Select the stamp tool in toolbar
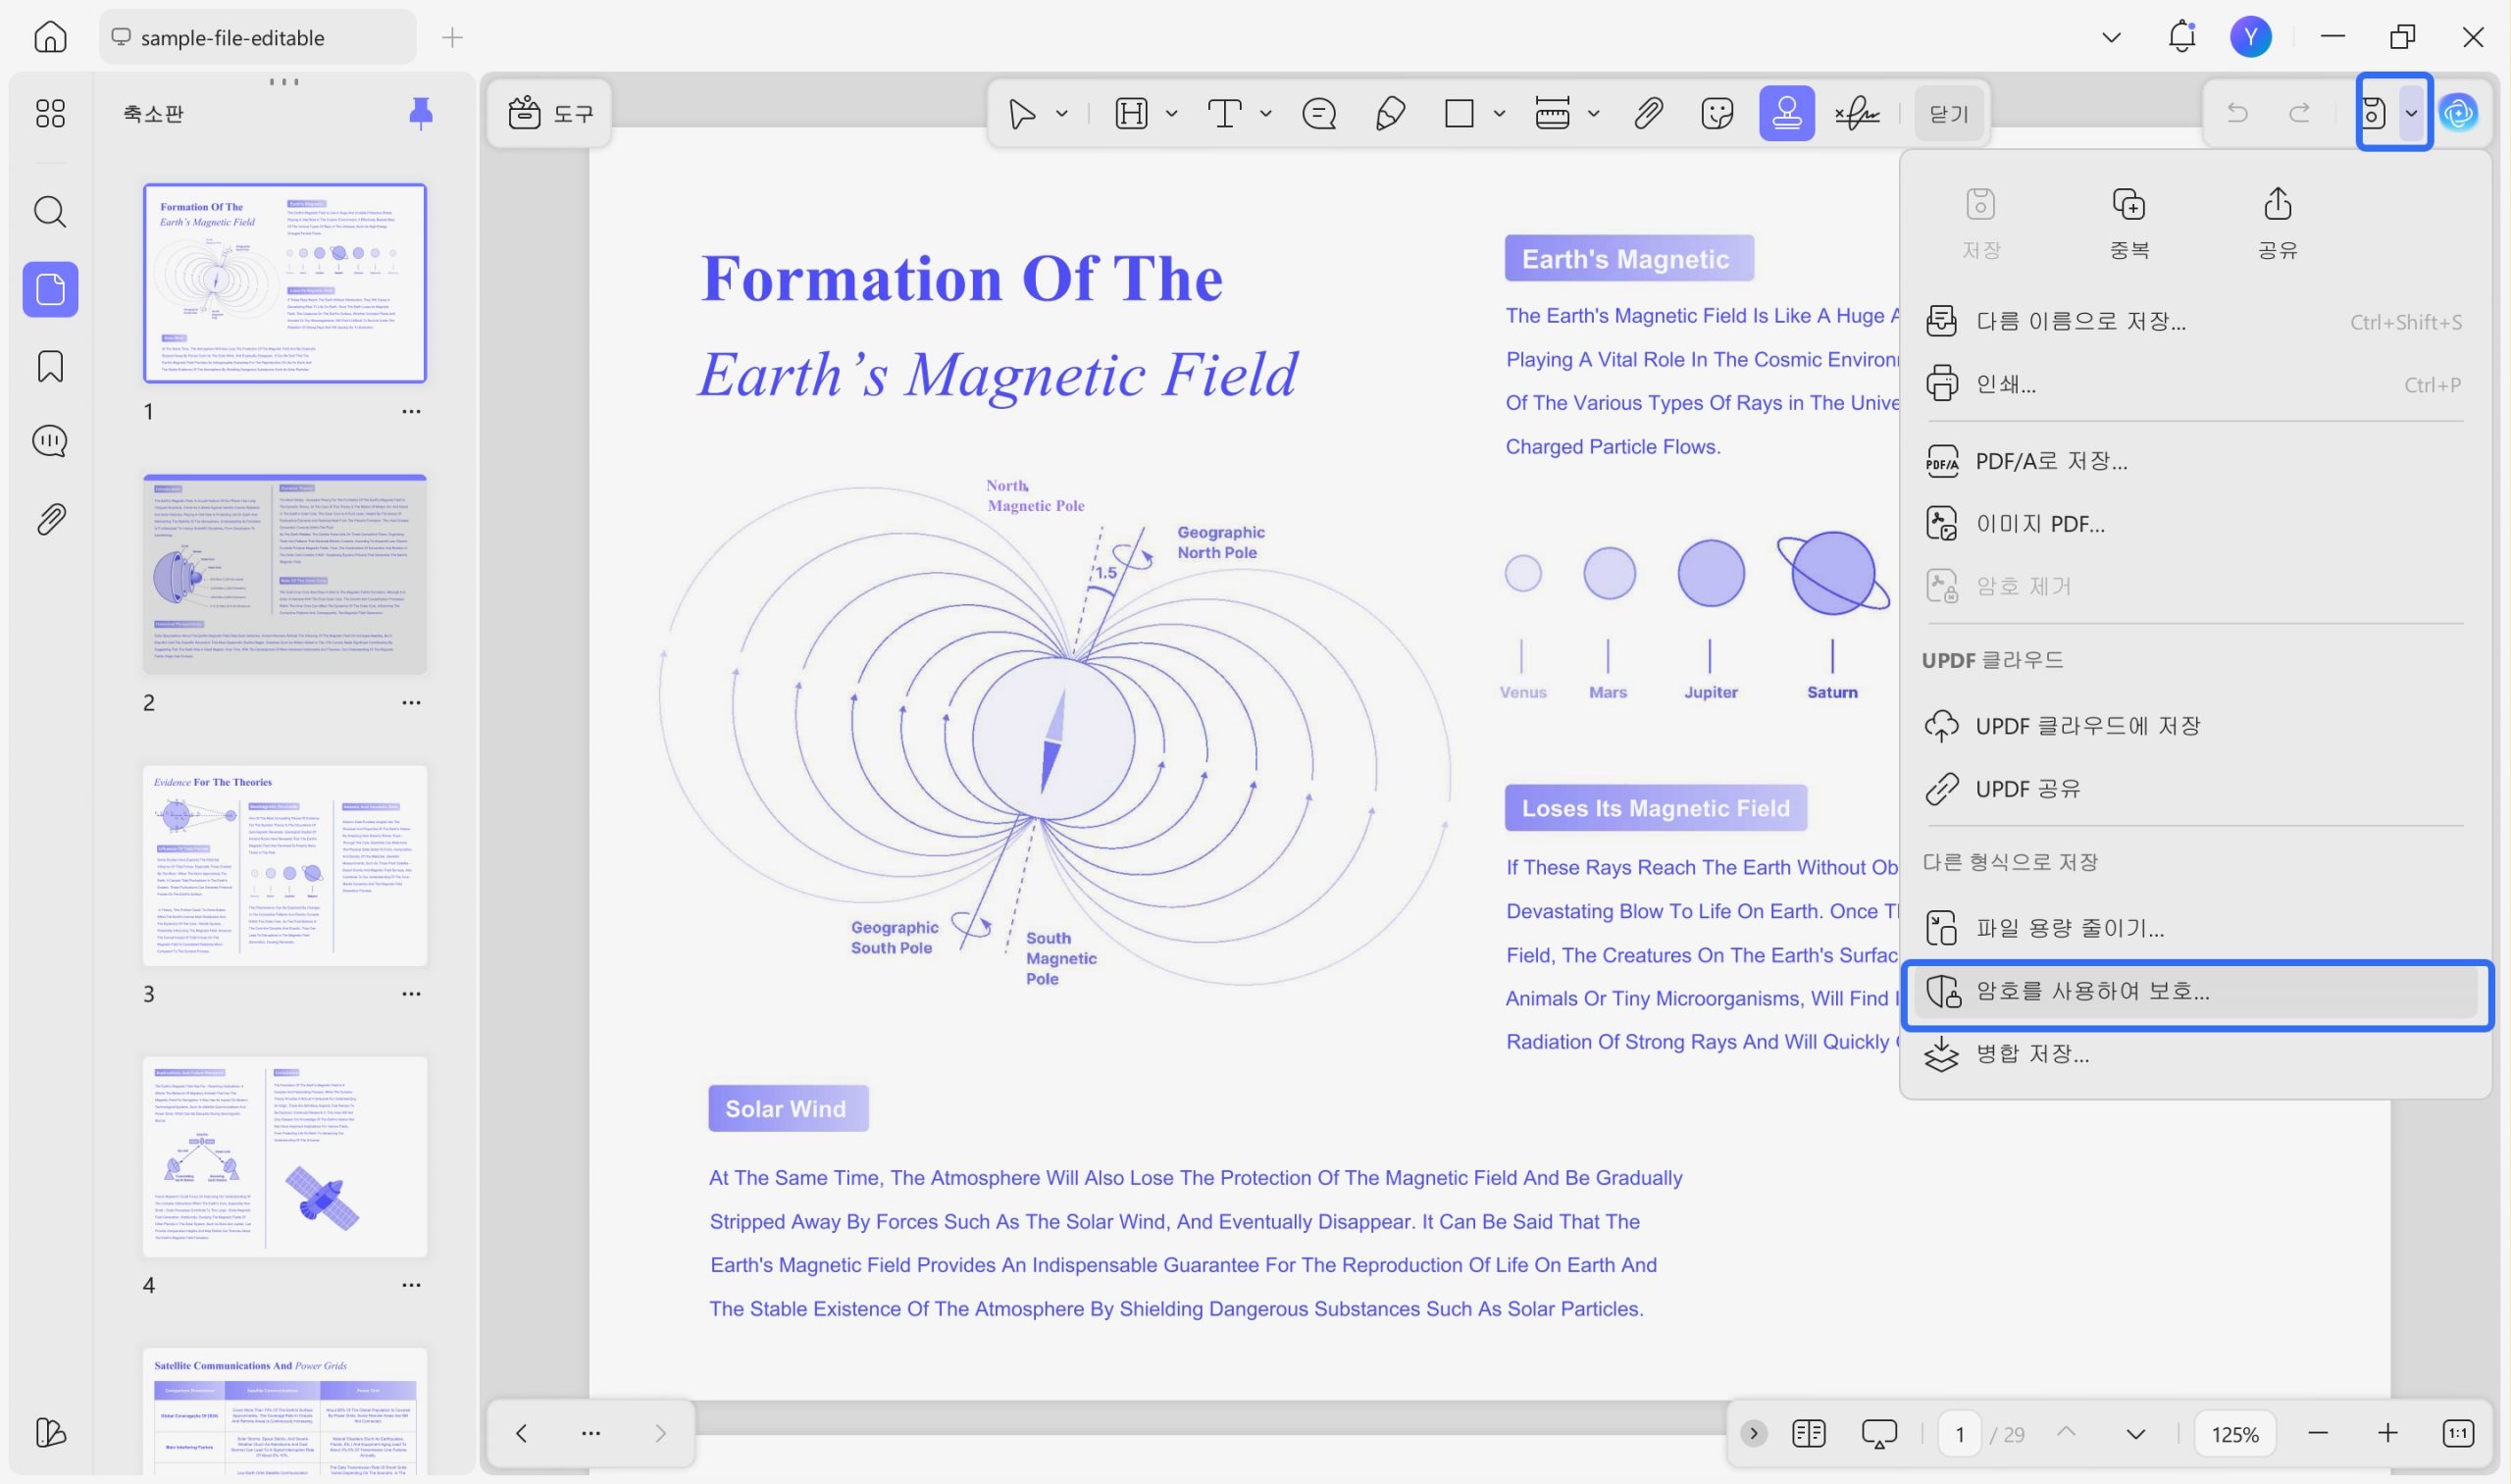This screenshot has width=2511, height=1484. 1786,113
